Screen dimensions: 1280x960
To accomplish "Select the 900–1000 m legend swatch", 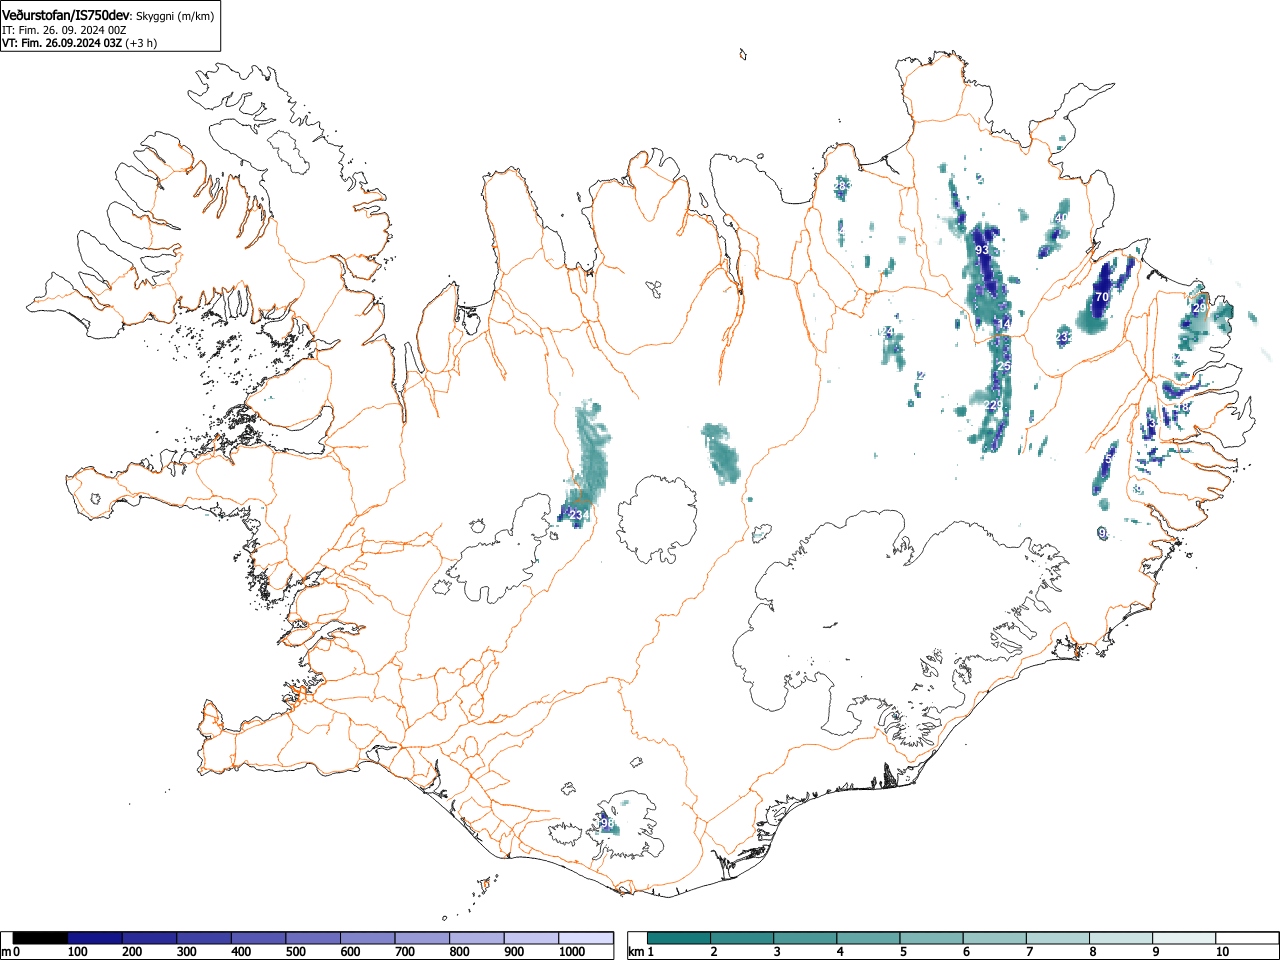I will pyautogui.click(x=531, y=938).
